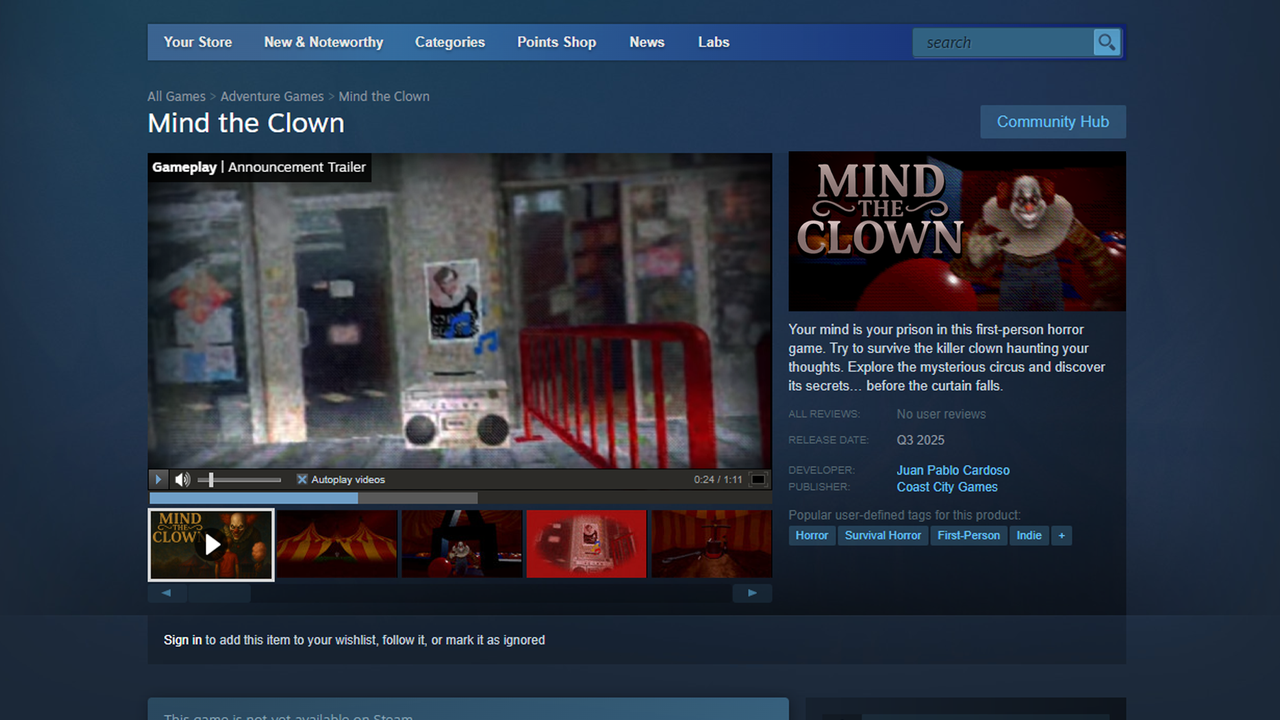Click the First-Person tag
The image size is (1280, 720).
point(969,536)
